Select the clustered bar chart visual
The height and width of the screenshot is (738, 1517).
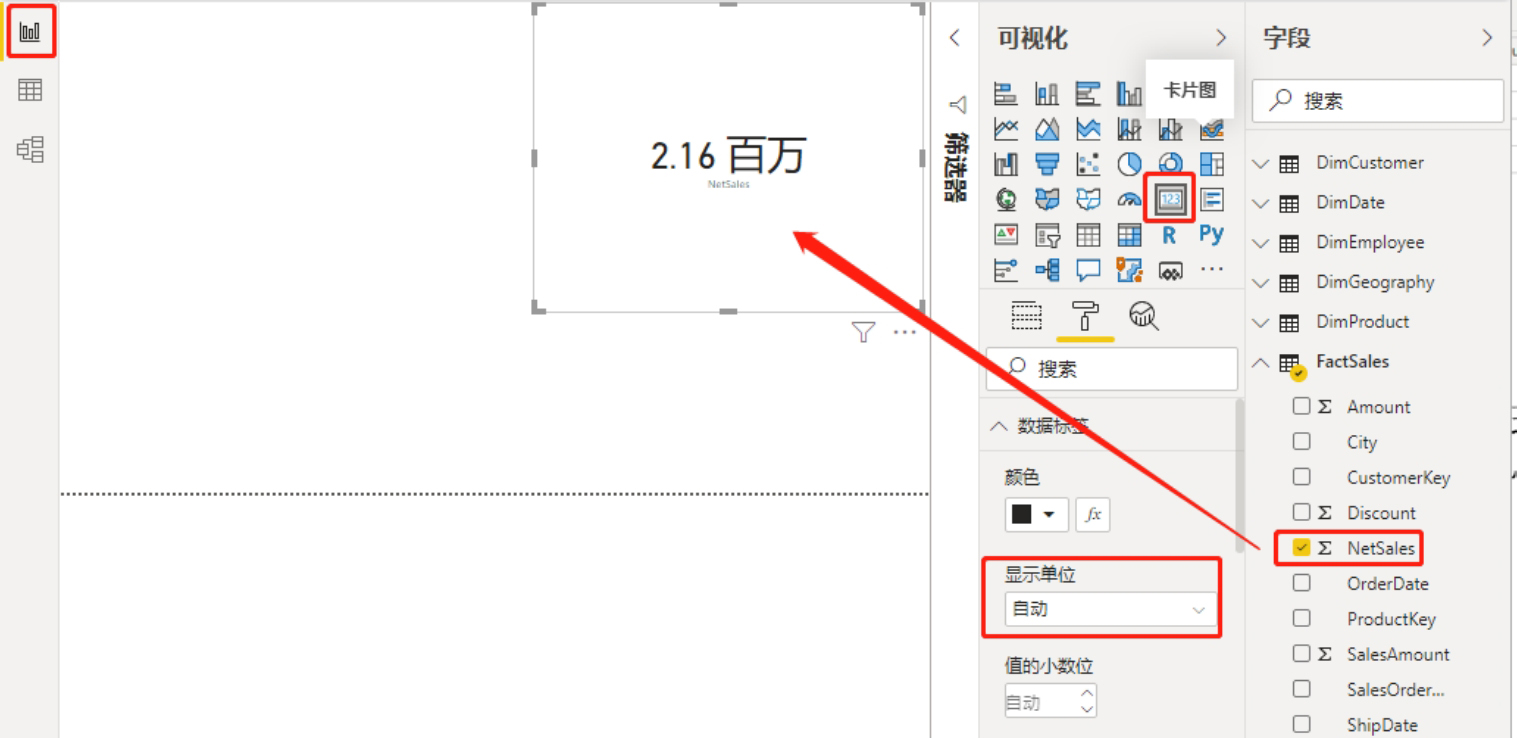[x=1088, y=95]
